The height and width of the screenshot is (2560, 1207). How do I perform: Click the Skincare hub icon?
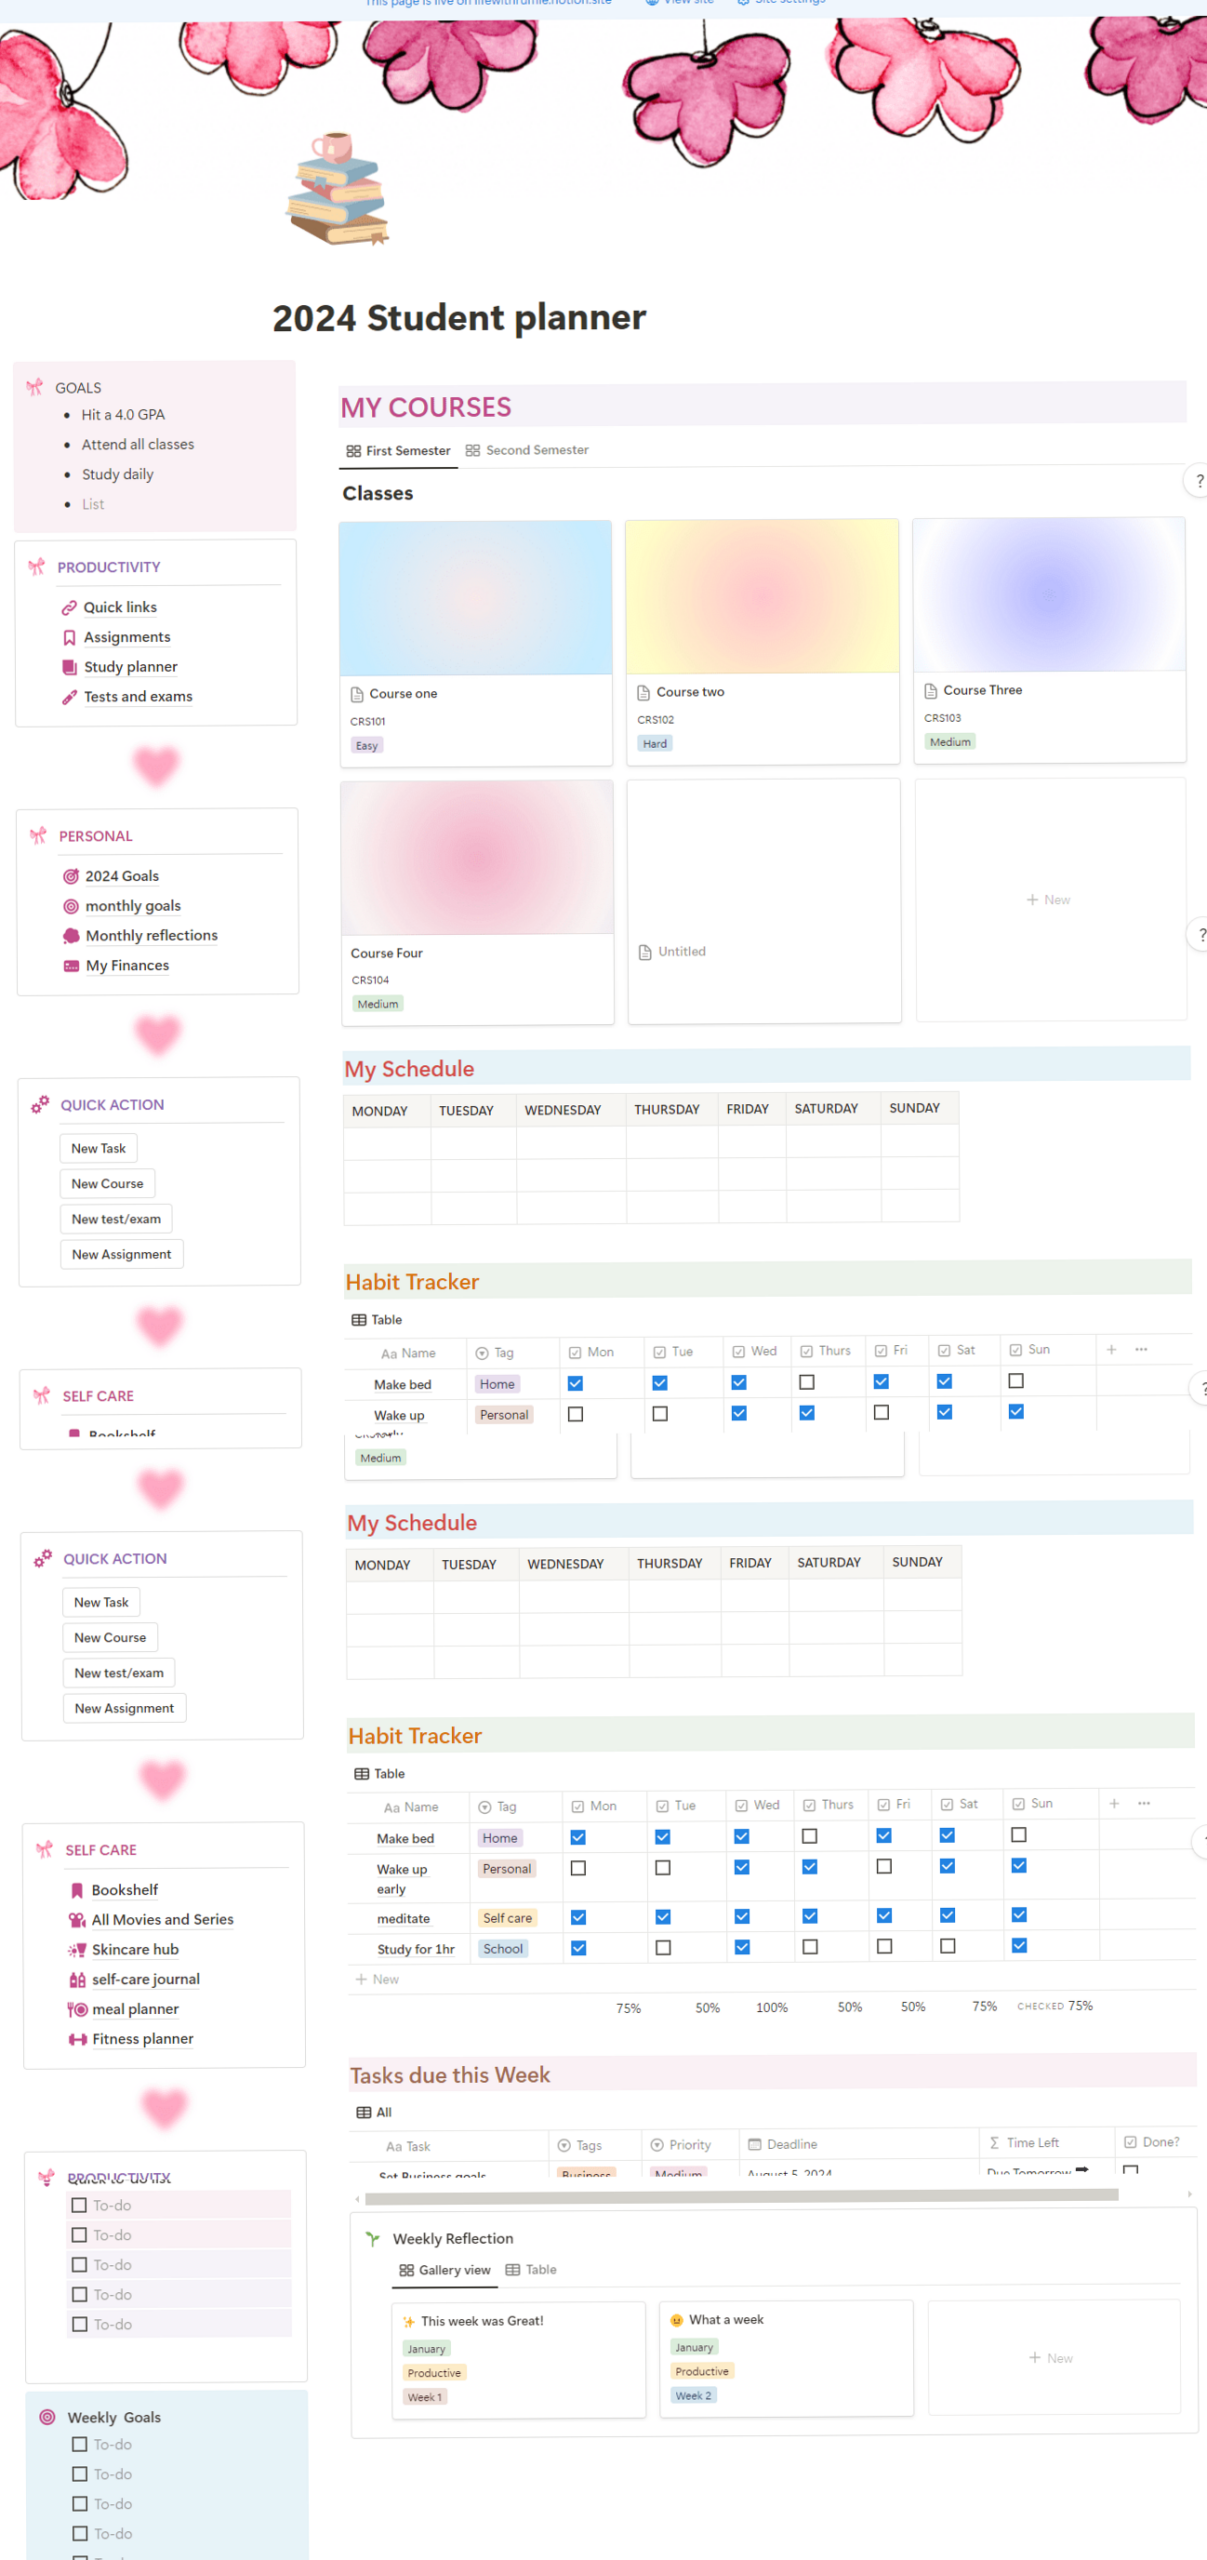coord(77,1949)
